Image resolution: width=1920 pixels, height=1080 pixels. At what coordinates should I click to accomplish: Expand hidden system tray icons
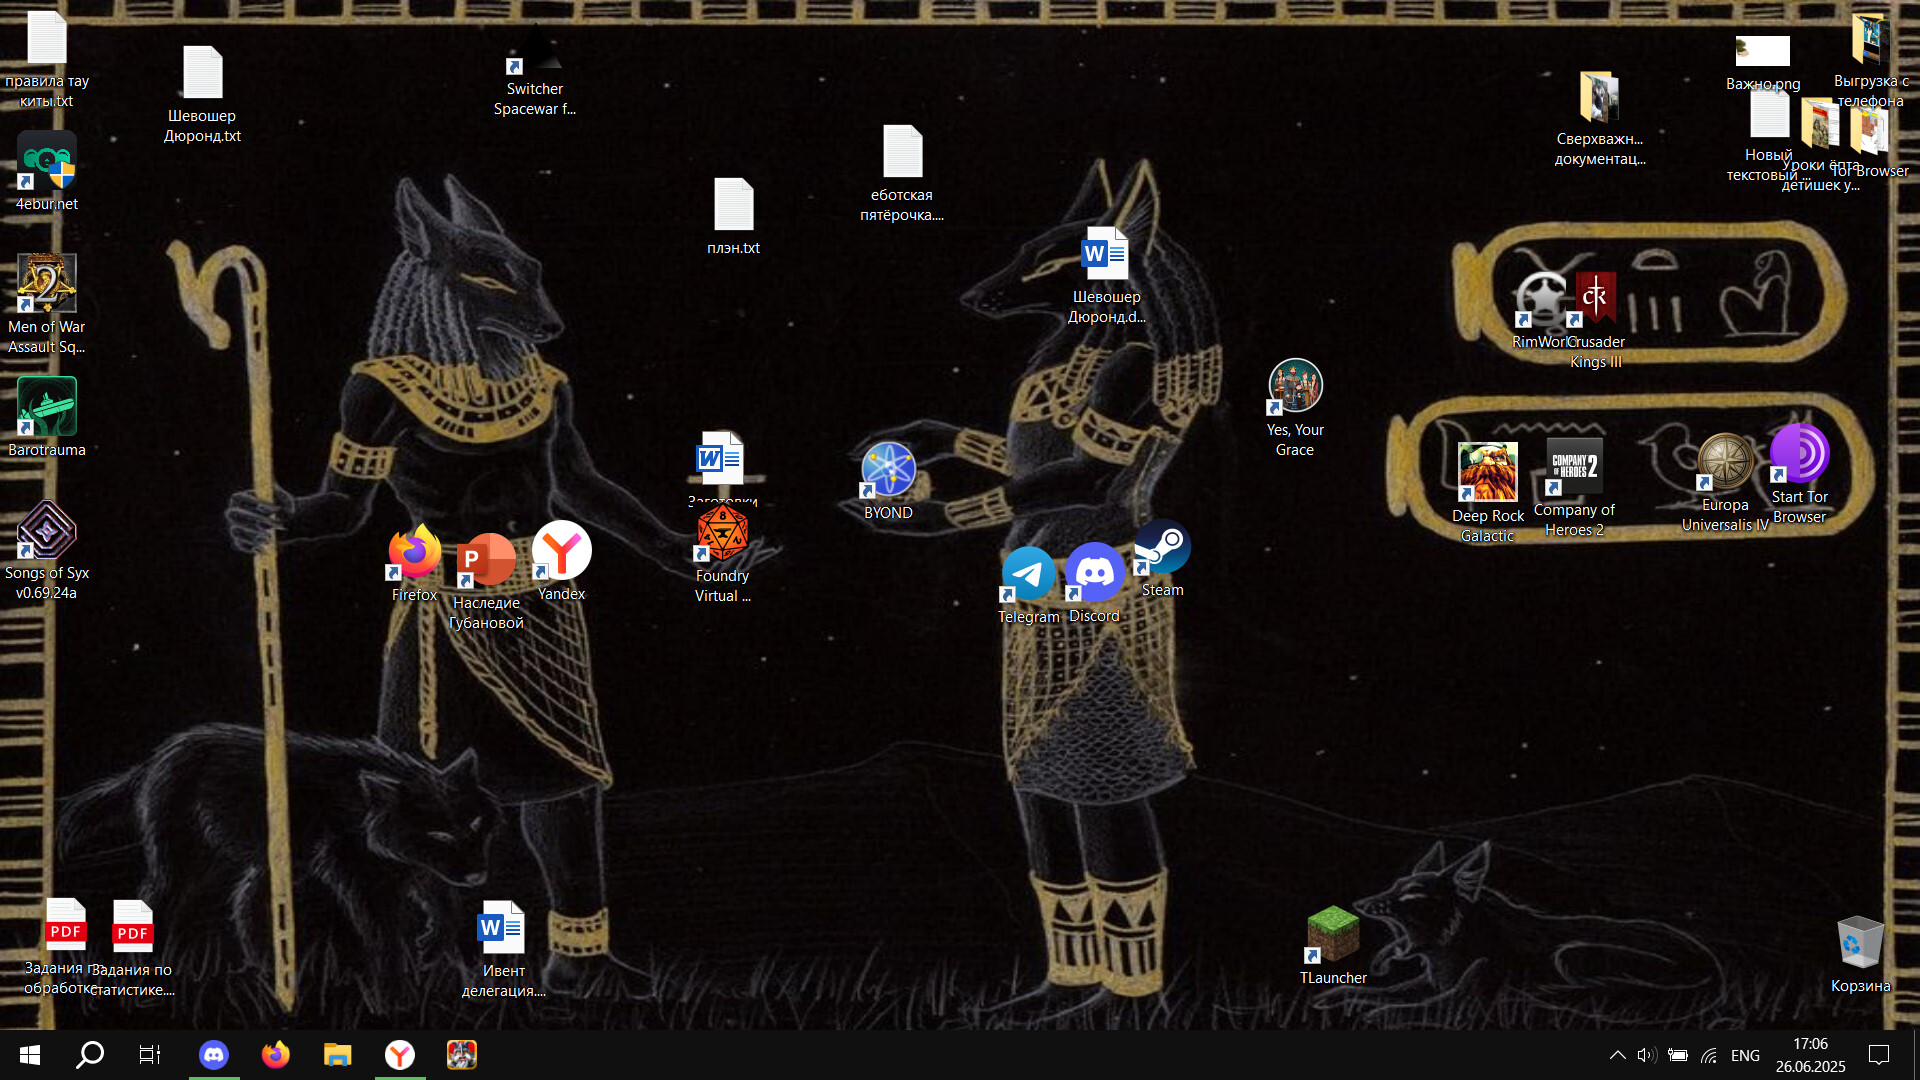coord(1617,1055)
